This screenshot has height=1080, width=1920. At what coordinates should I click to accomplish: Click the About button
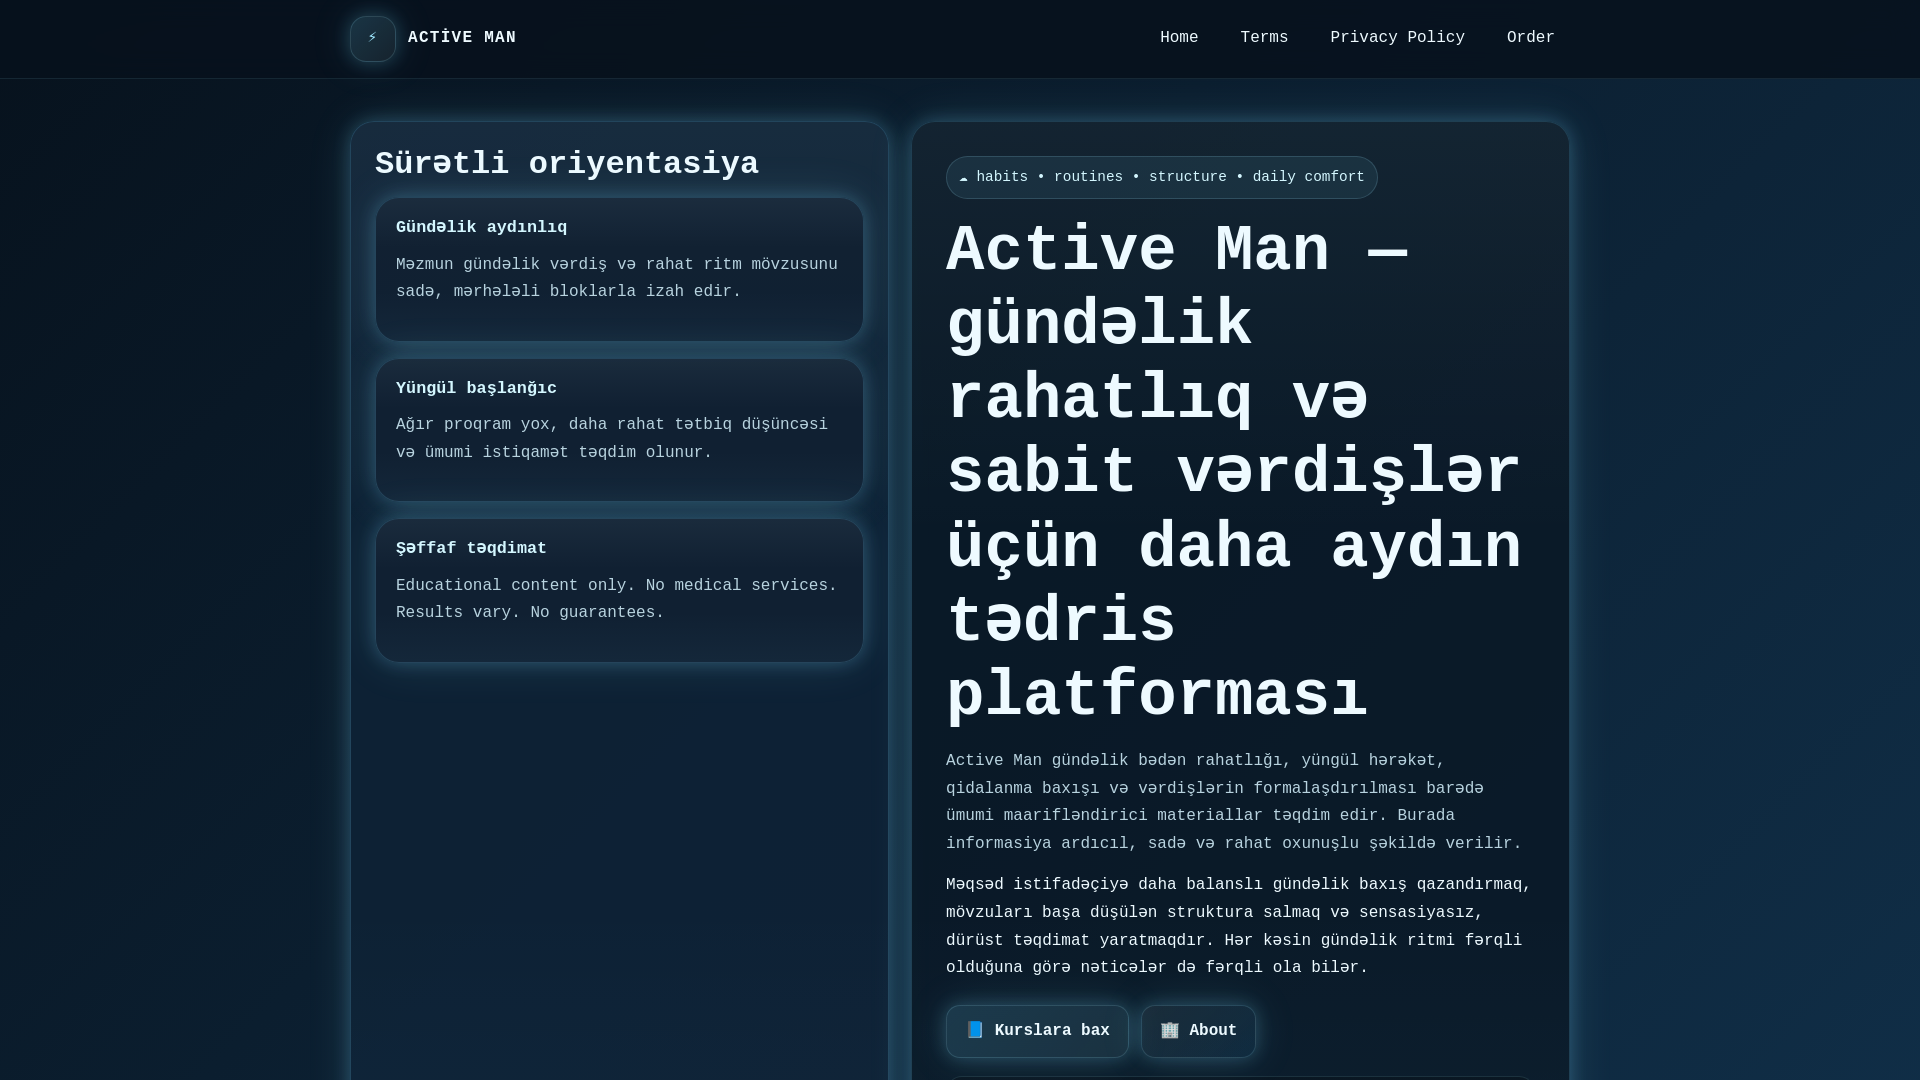[x=1198, y=1031]
